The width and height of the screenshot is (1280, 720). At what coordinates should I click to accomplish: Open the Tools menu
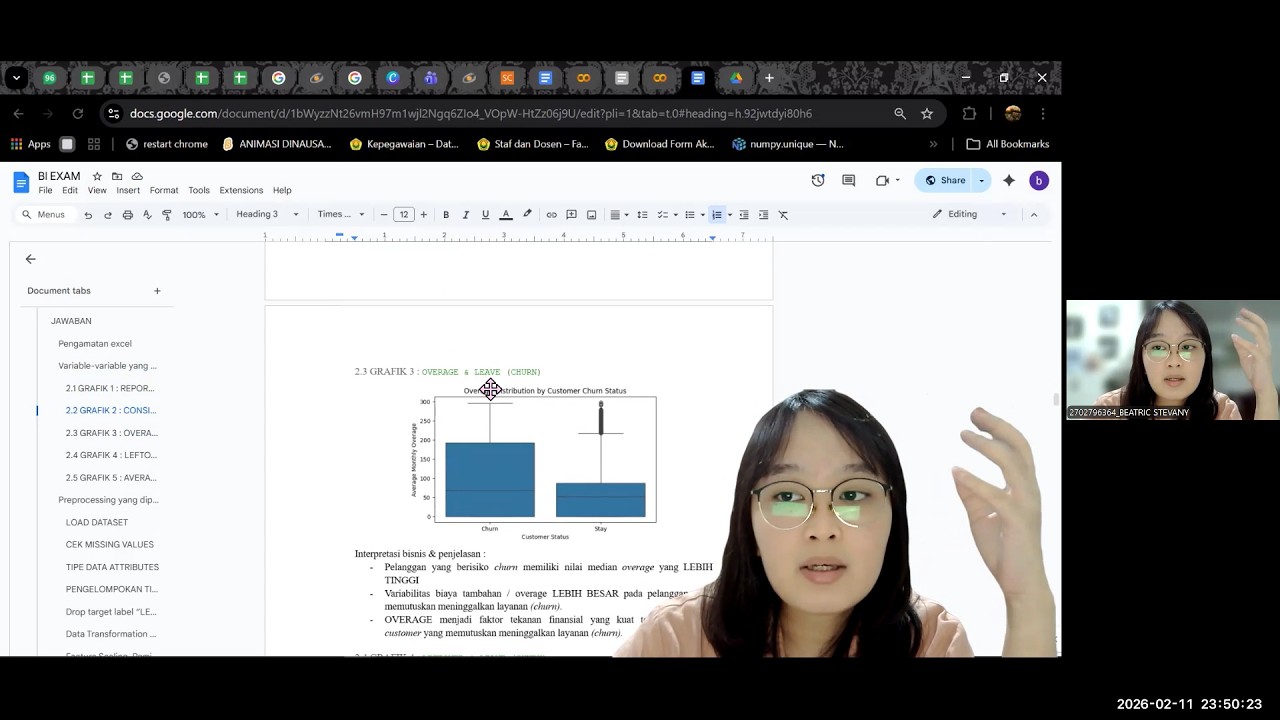pos(199,190)
